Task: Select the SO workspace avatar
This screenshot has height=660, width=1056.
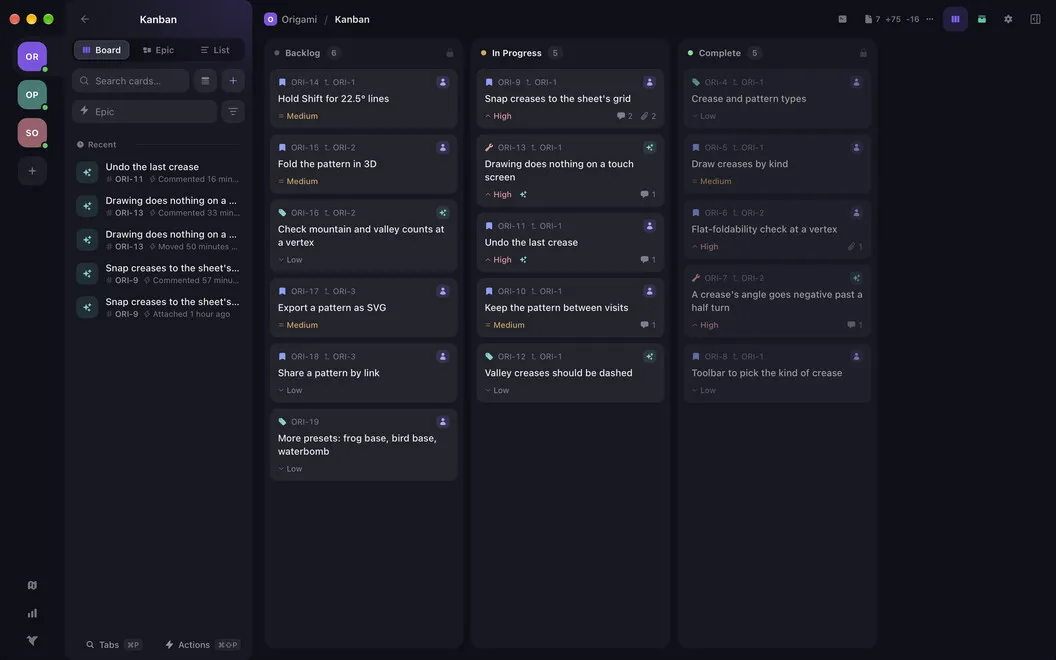Action: (x=32, y=133)
